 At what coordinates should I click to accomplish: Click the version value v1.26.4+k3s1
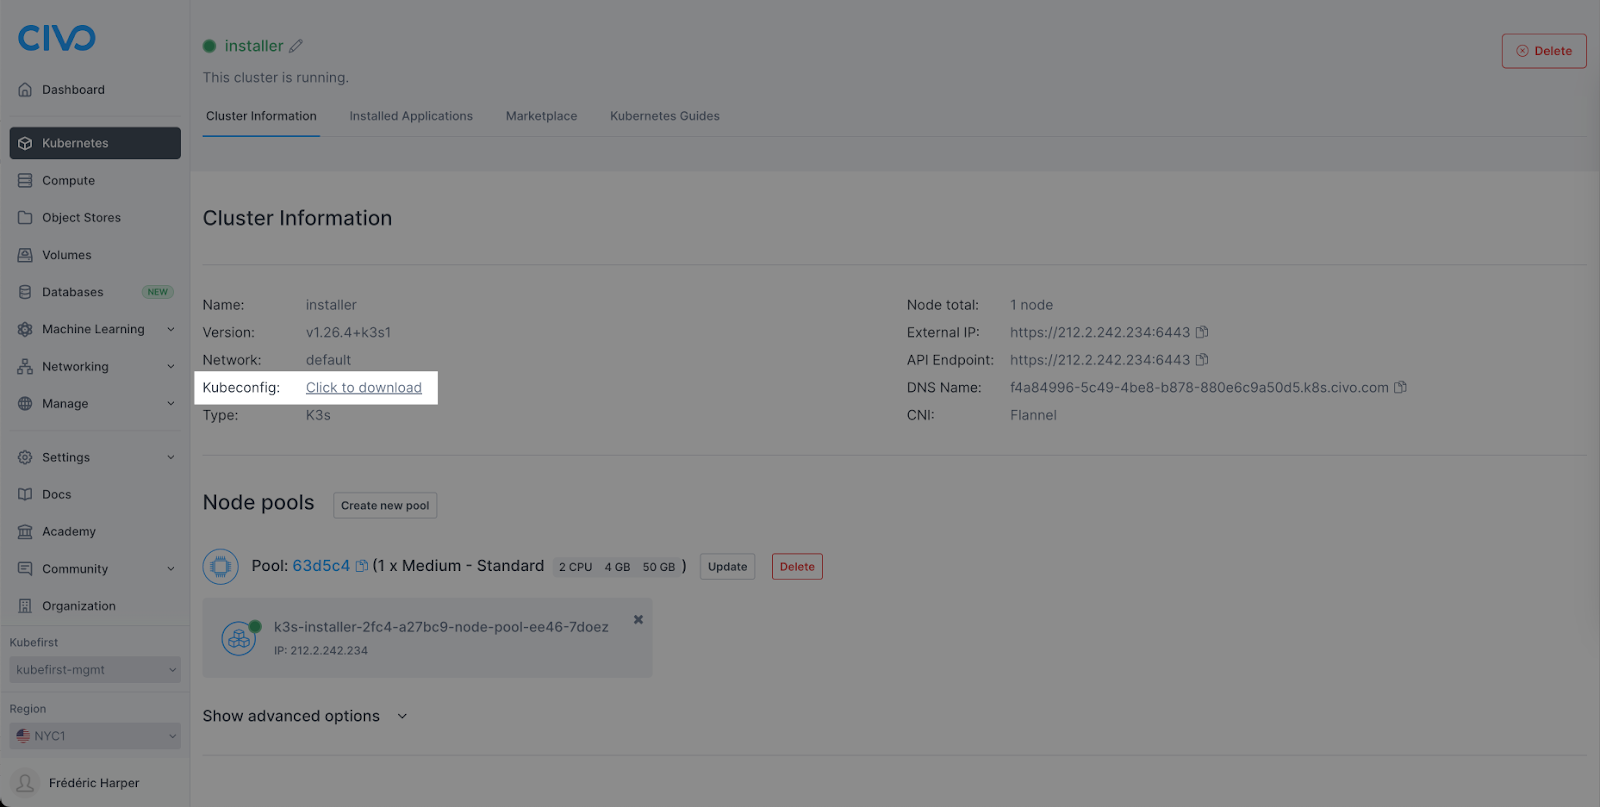point(348,332)
